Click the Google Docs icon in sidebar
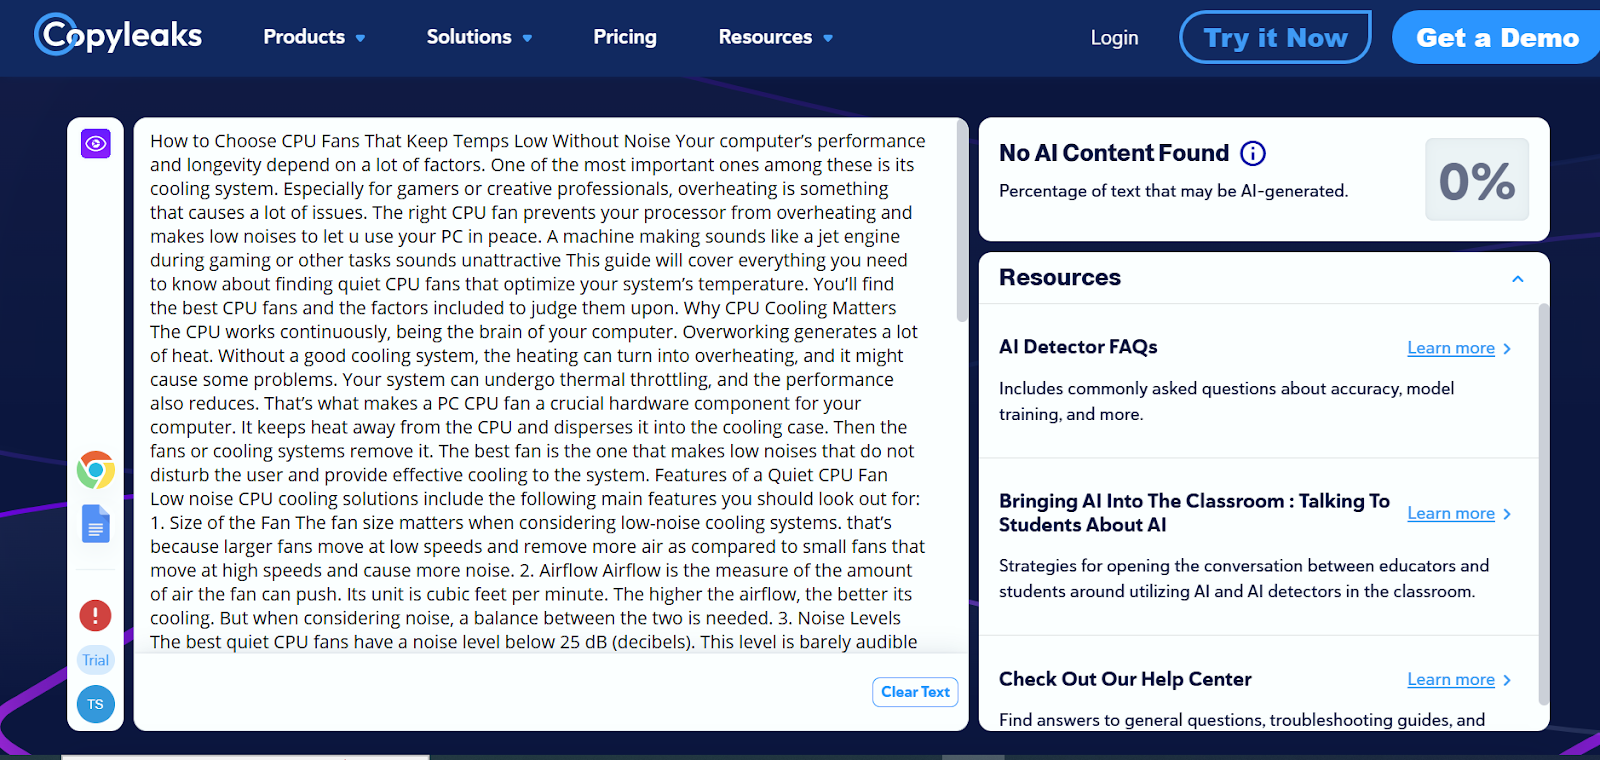Image resolution: width=1600 pixels, height=760 pixels. coord(96,524)
